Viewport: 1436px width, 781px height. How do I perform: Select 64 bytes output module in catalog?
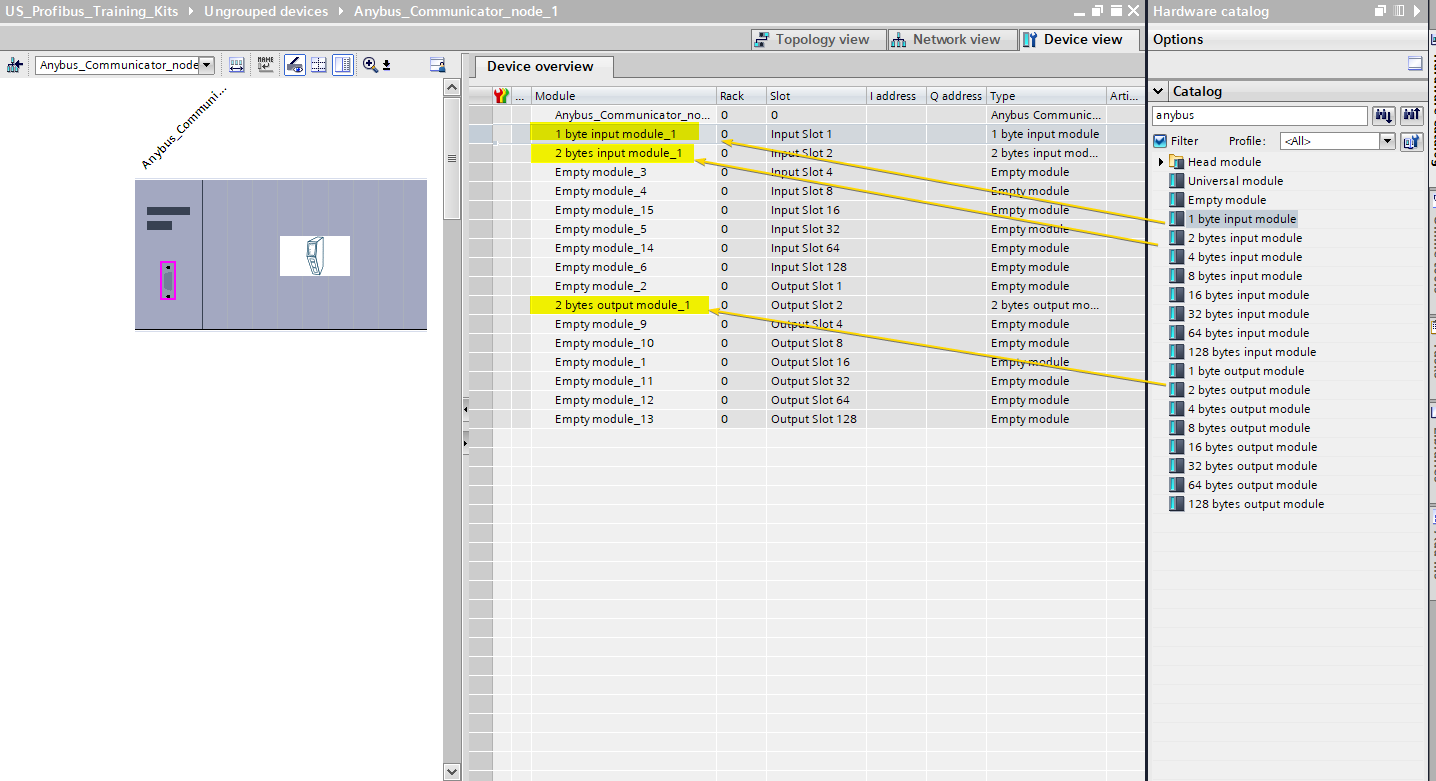point(1252,485)
